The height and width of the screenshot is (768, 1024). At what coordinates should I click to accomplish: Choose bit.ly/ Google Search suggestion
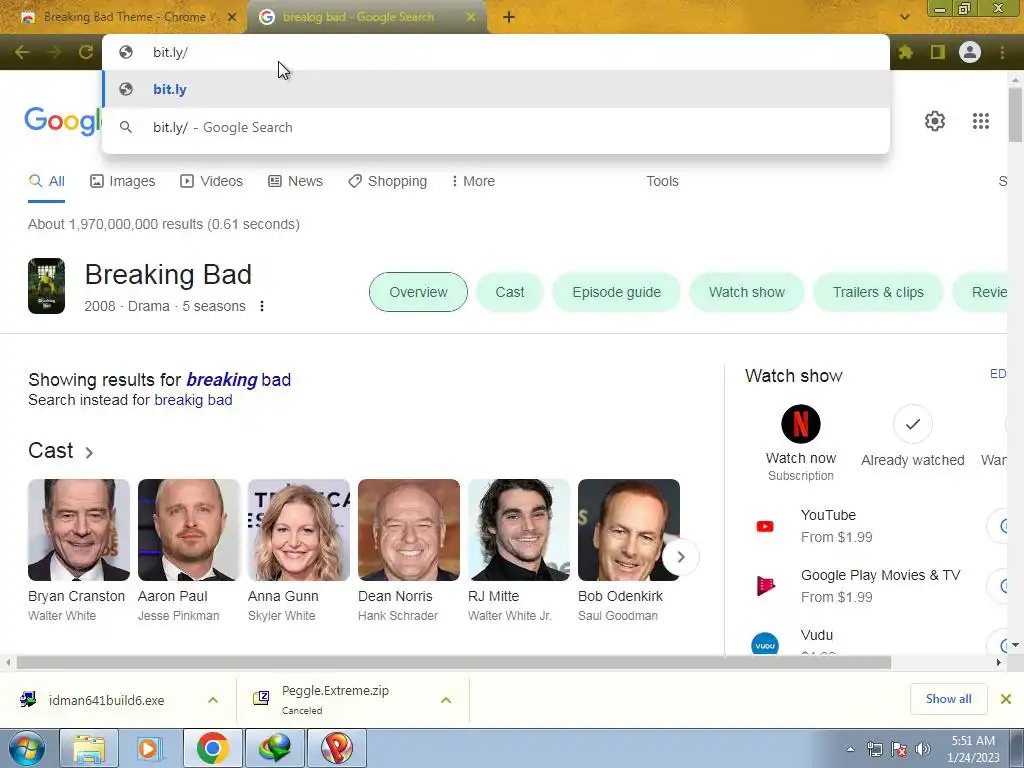[x=496, y=127]
